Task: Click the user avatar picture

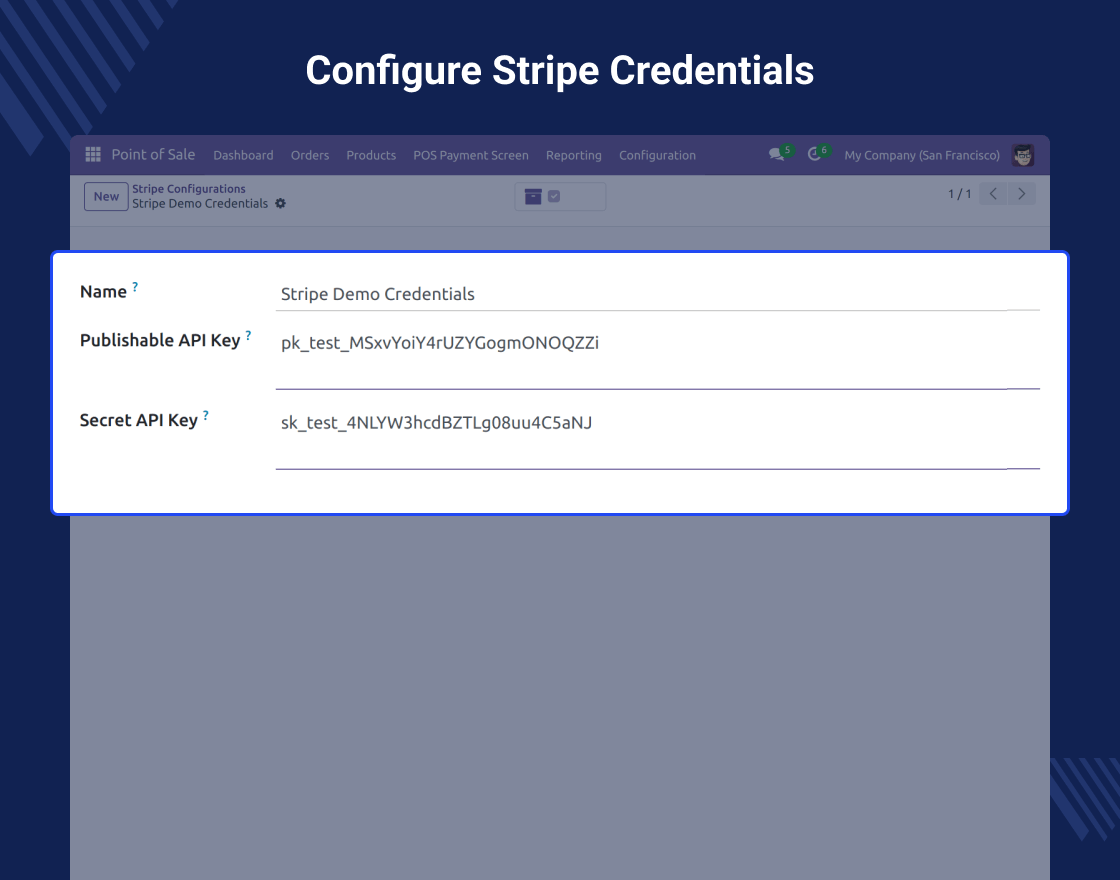Action: coord(1023,155)
